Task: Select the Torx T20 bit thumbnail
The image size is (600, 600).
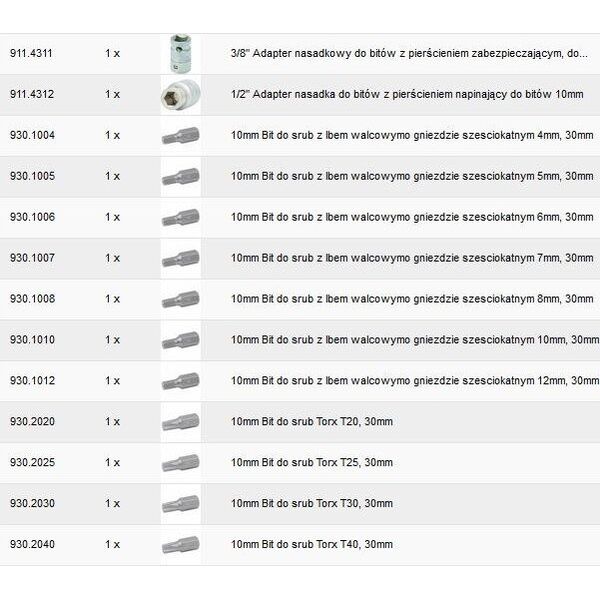Action: point(181,422)
